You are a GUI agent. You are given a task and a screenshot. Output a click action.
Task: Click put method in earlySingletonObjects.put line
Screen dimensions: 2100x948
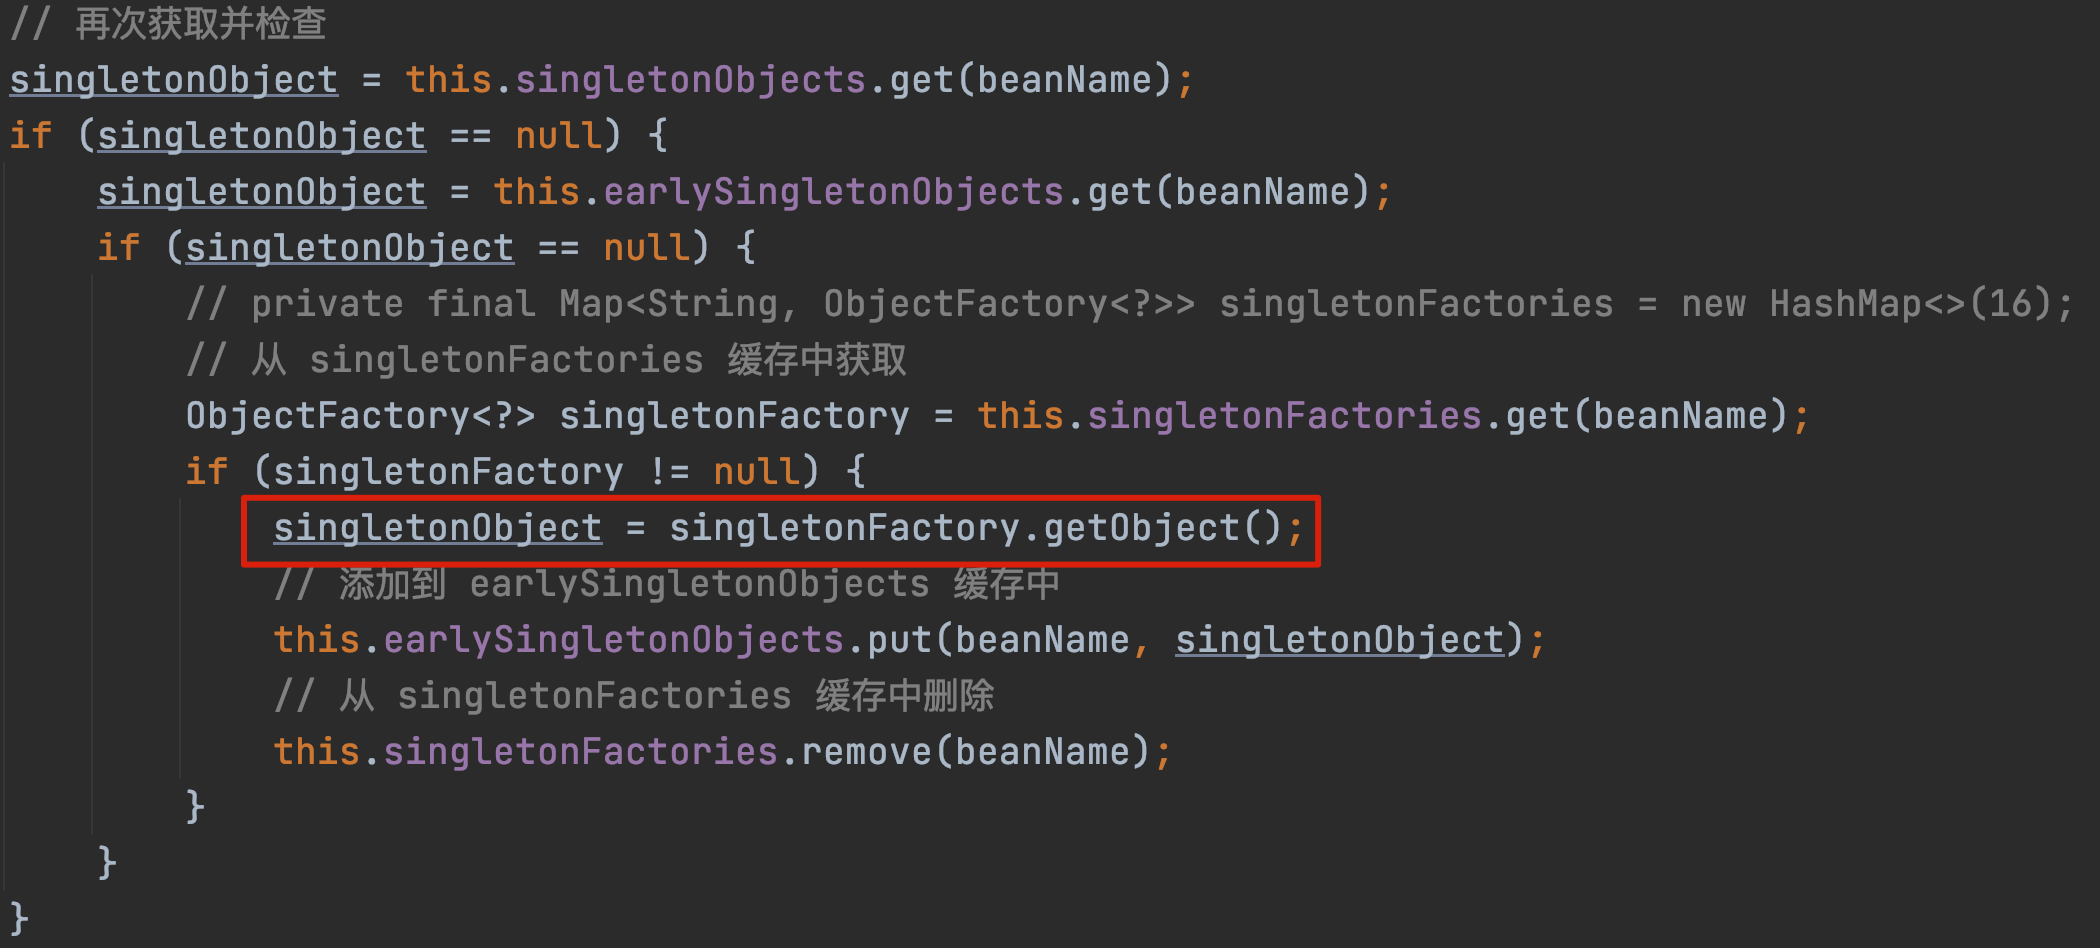pyautogui.click(x=899, y=640)
